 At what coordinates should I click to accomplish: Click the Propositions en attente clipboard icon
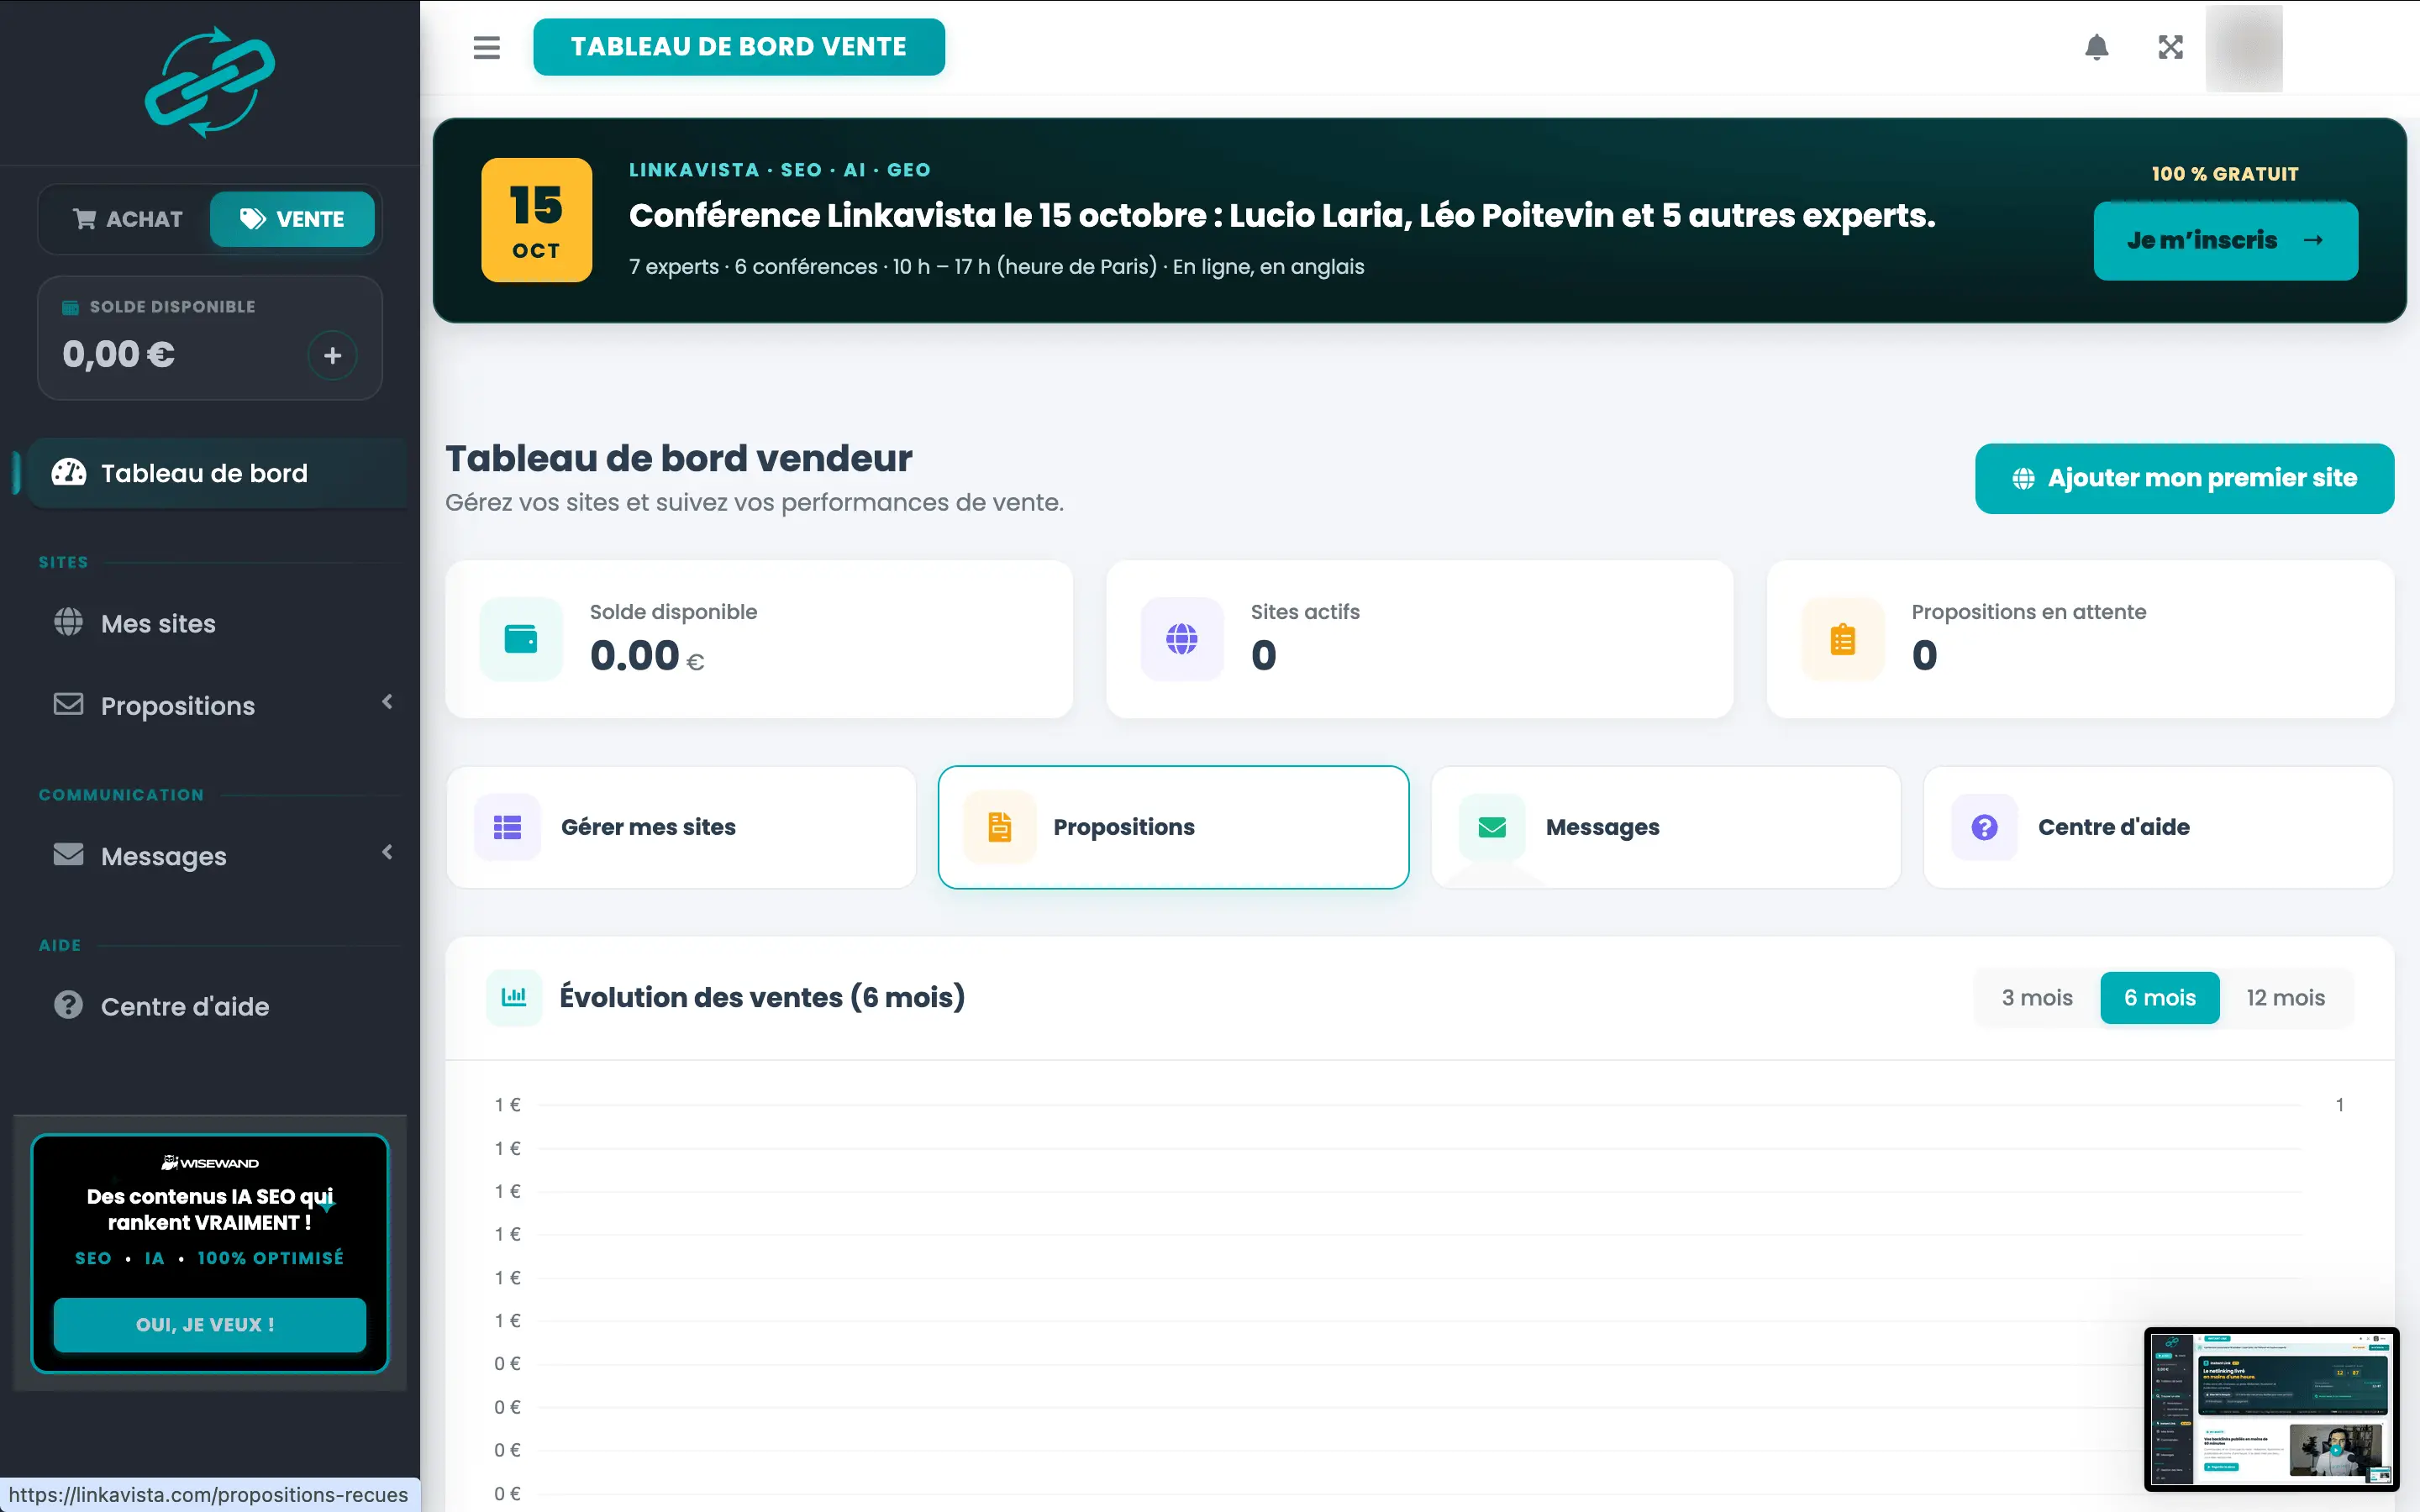point(1843,638)
